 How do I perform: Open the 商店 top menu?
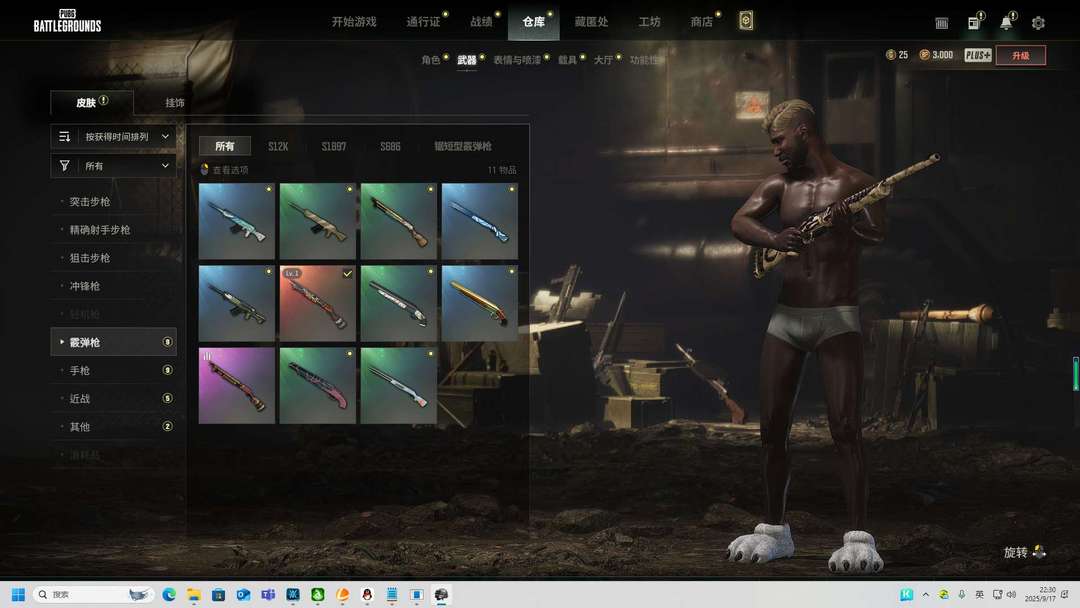point(702,22)
